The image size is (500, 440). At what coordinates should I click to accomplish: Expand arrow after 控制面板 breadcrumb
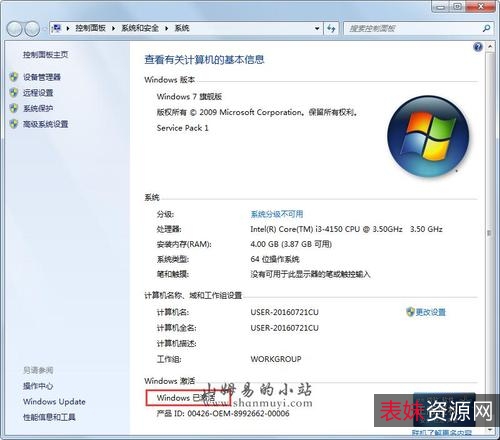tap(113, 28)
